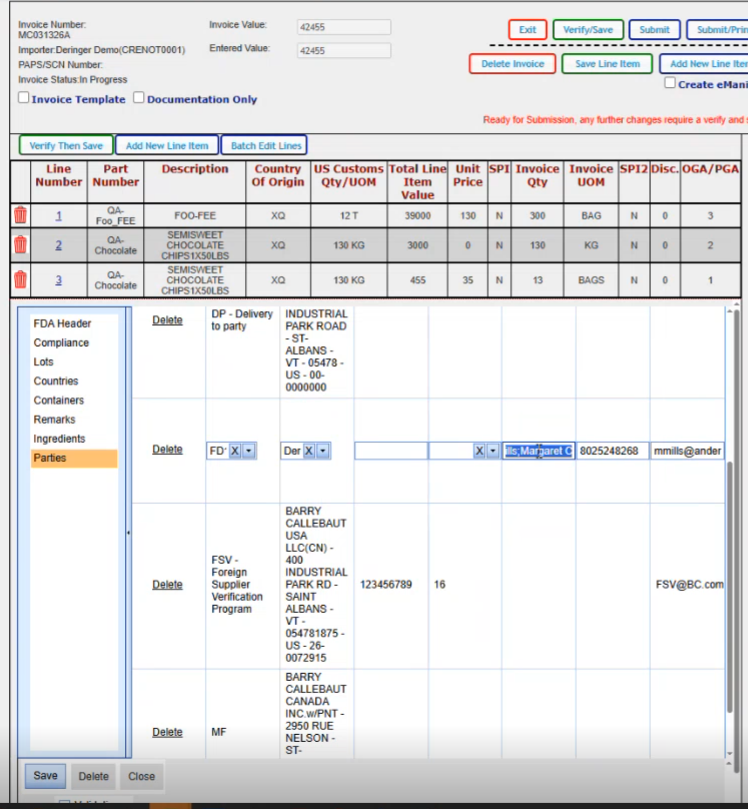Clear party type with X icon
Viewport: 748px width, 809px height.
click(x=235, y=451)
